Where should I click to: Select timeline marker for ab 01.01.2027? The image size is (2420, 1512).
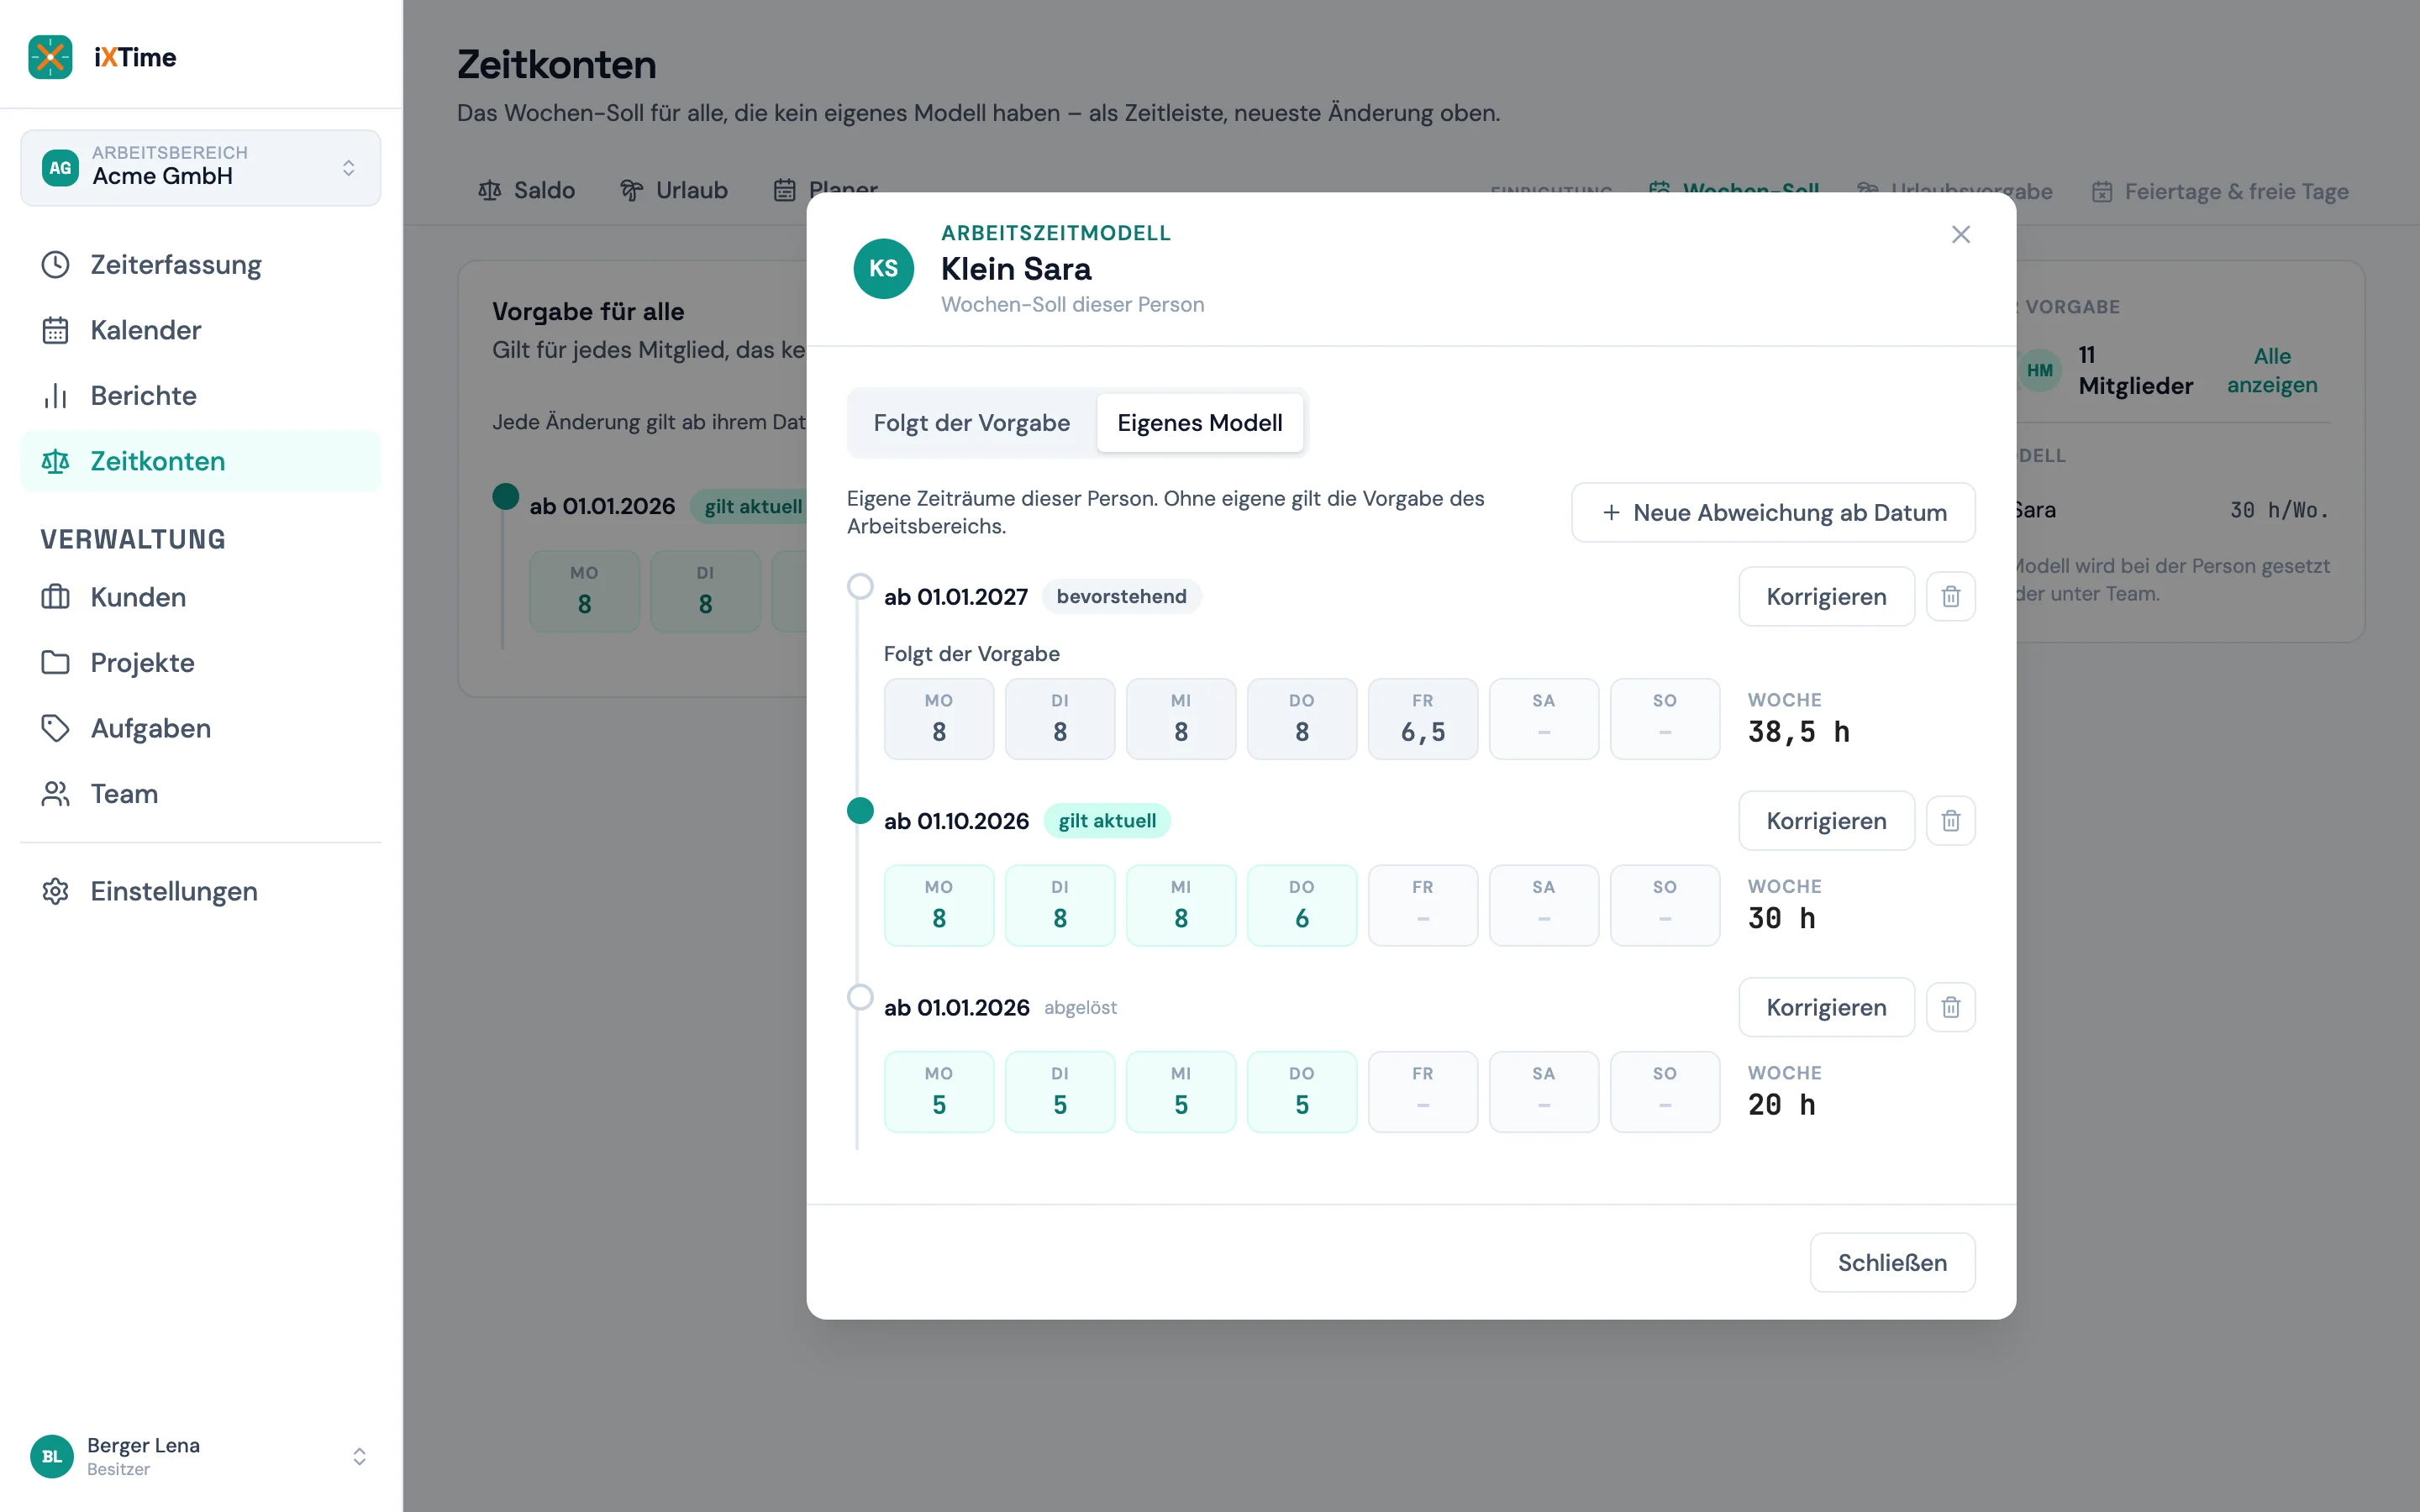tap(860, 586)
